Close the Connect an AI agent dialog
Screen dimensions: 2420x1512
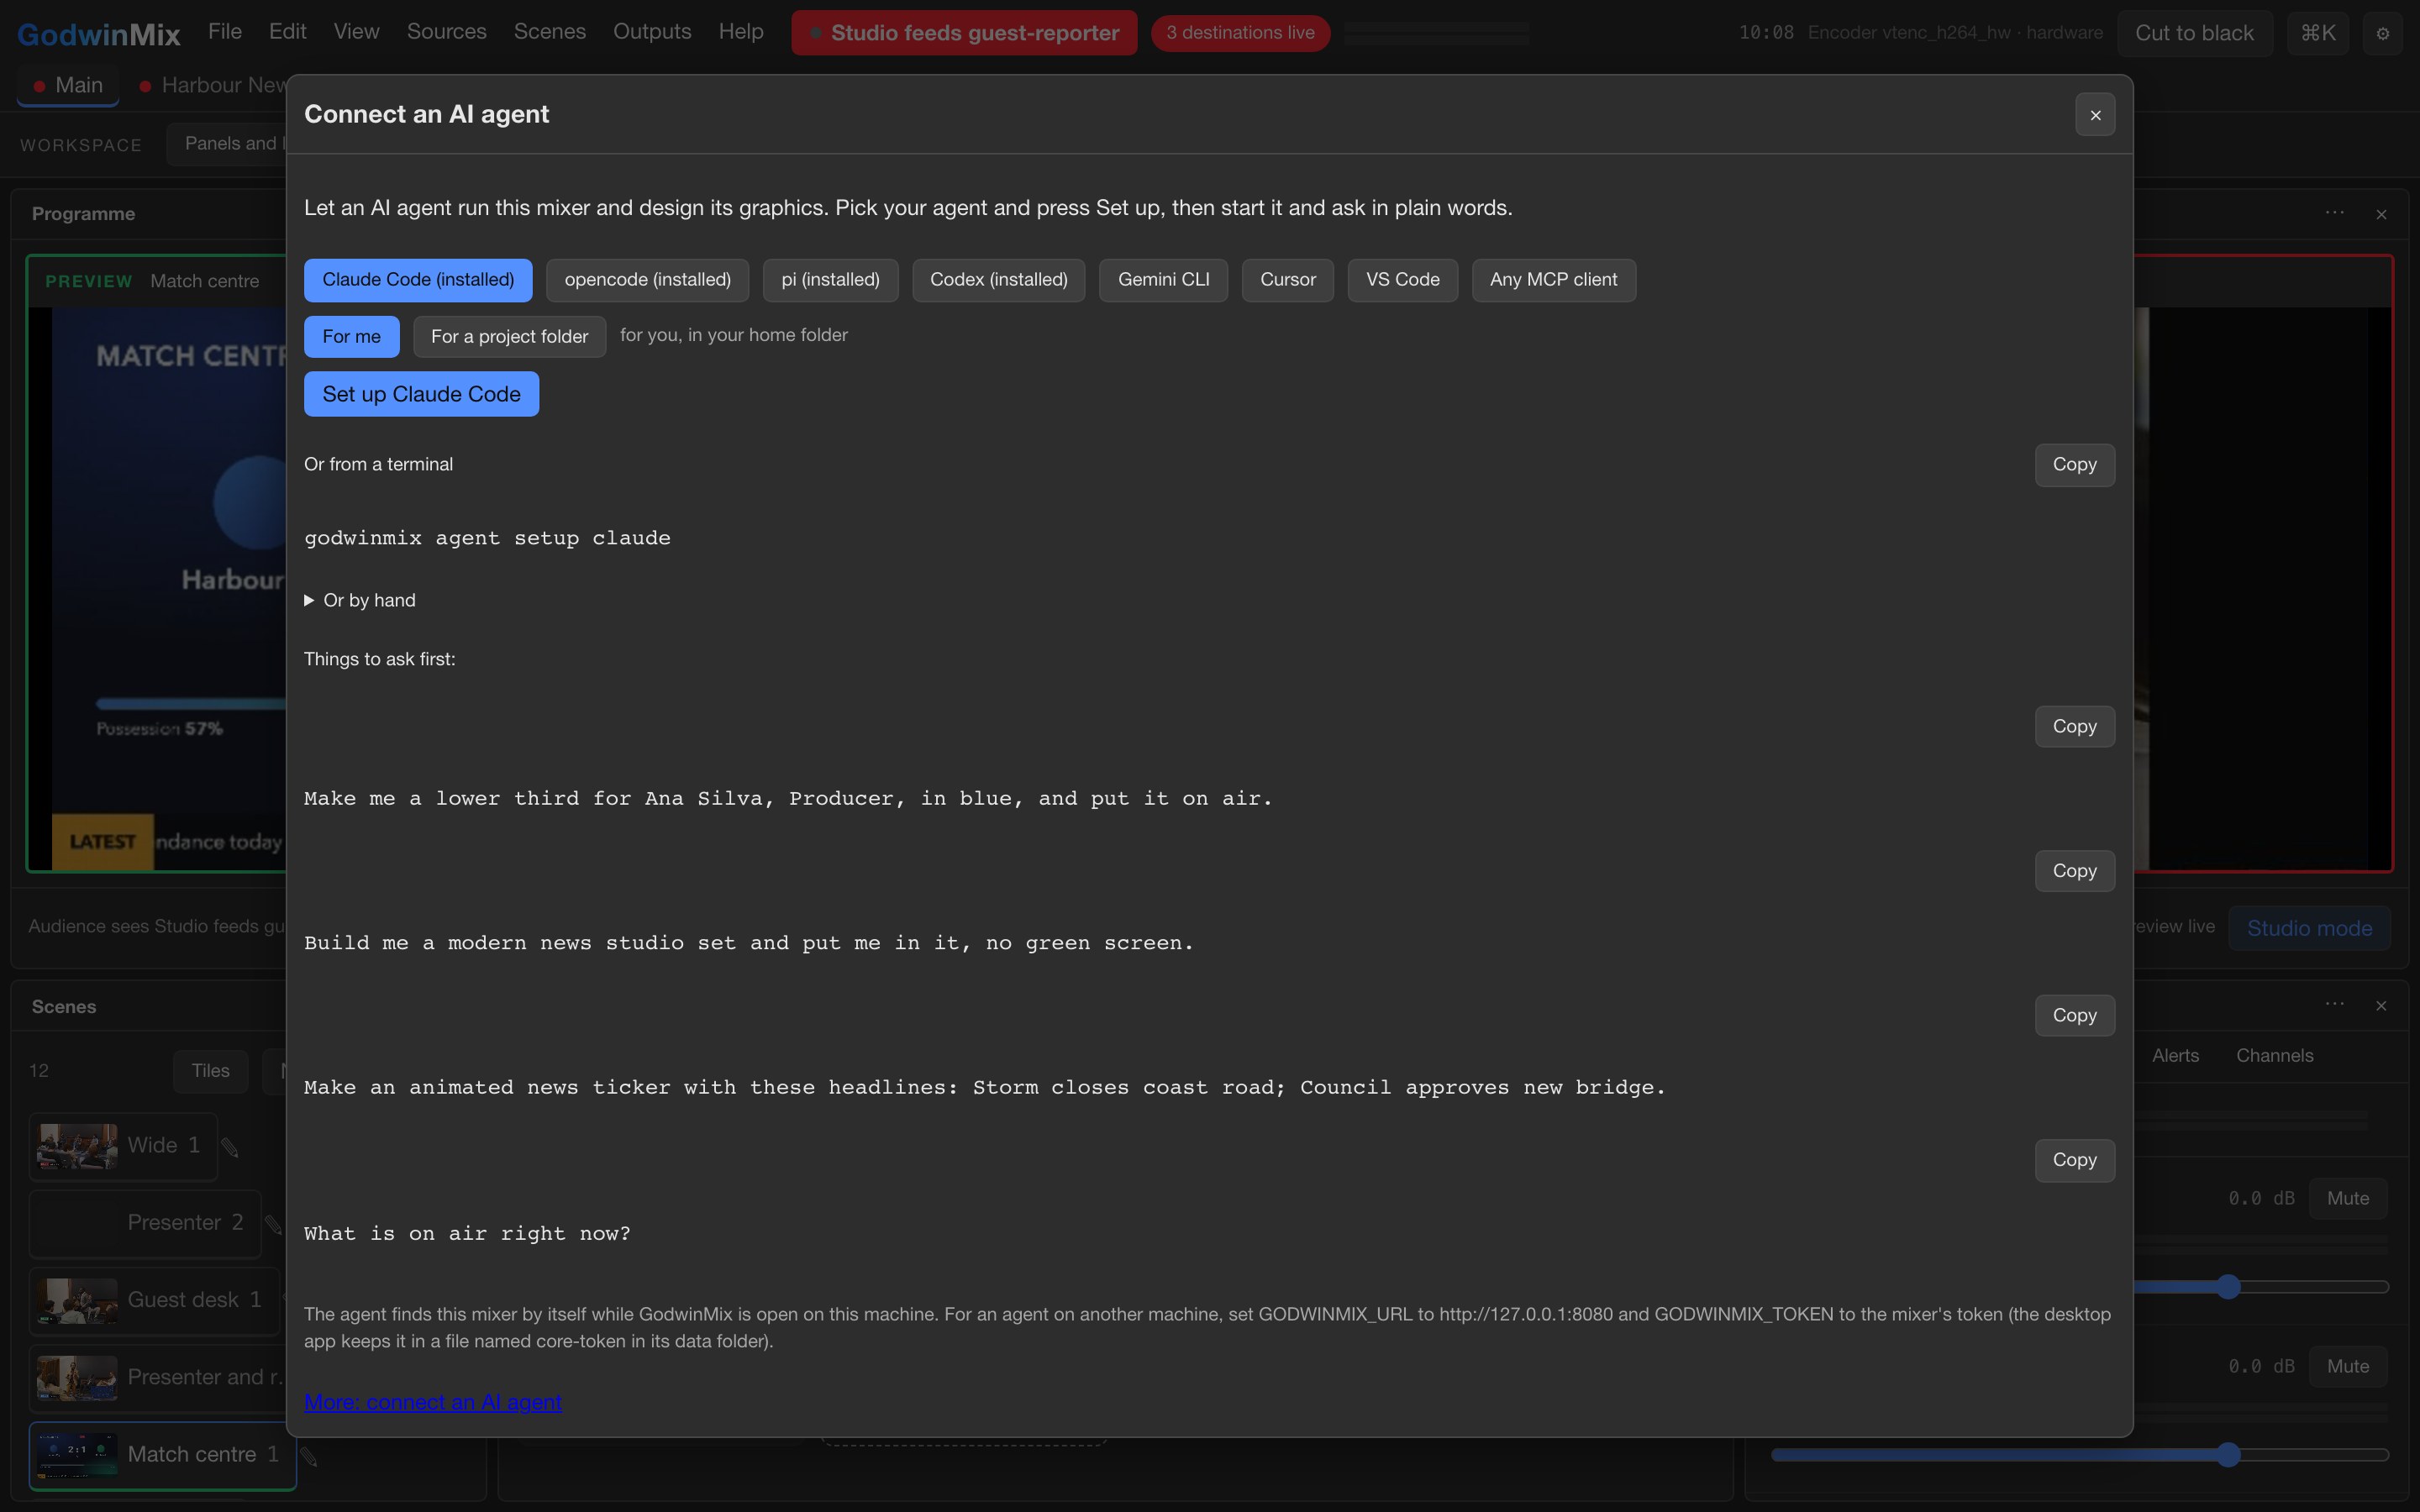[x=2095, y=115]
